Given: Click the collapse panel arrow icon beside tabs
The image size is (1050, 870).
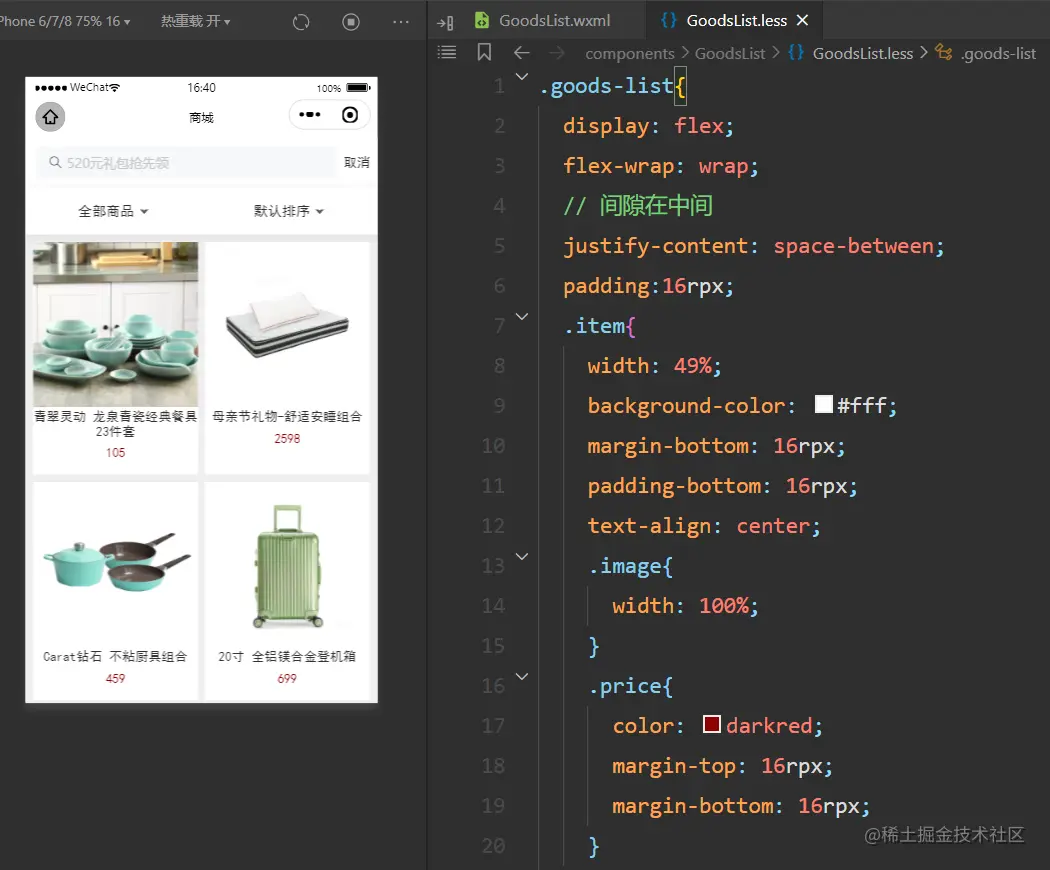Looking at the screenshot, I should coord(445,22).
